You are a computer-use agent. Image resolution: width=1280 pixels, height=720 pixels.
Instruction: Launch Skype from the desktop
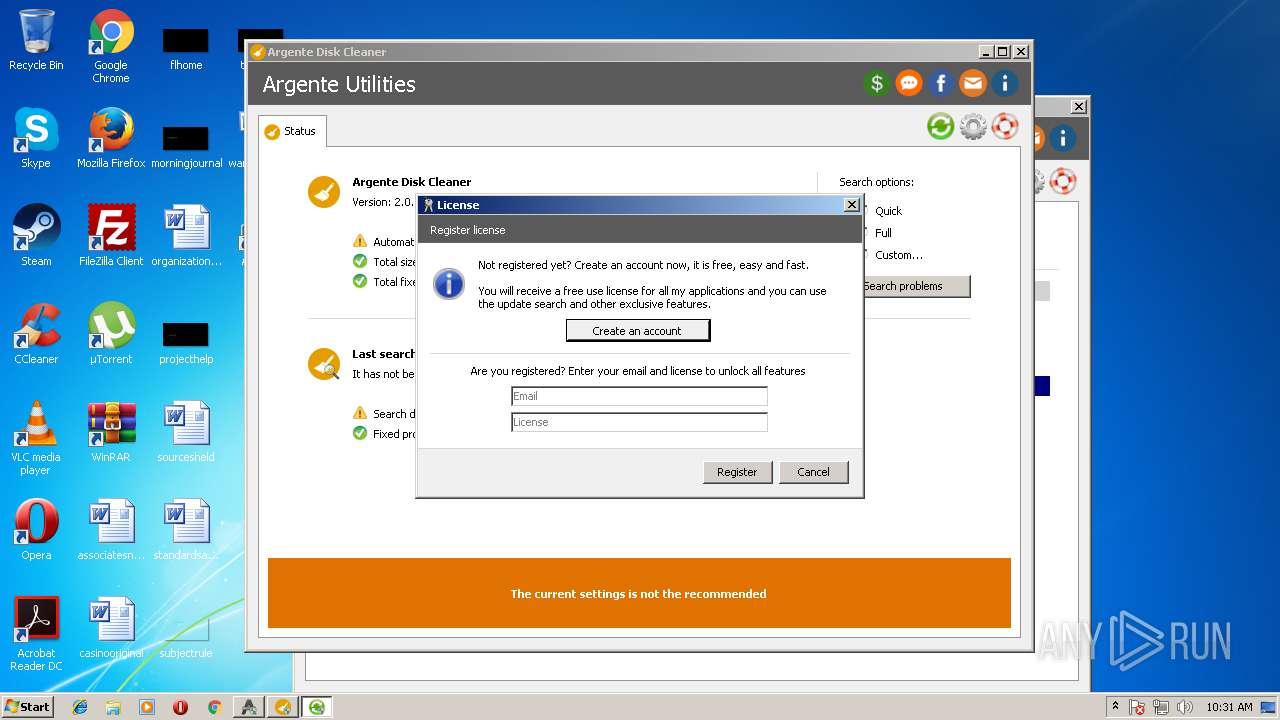point(36,138)
